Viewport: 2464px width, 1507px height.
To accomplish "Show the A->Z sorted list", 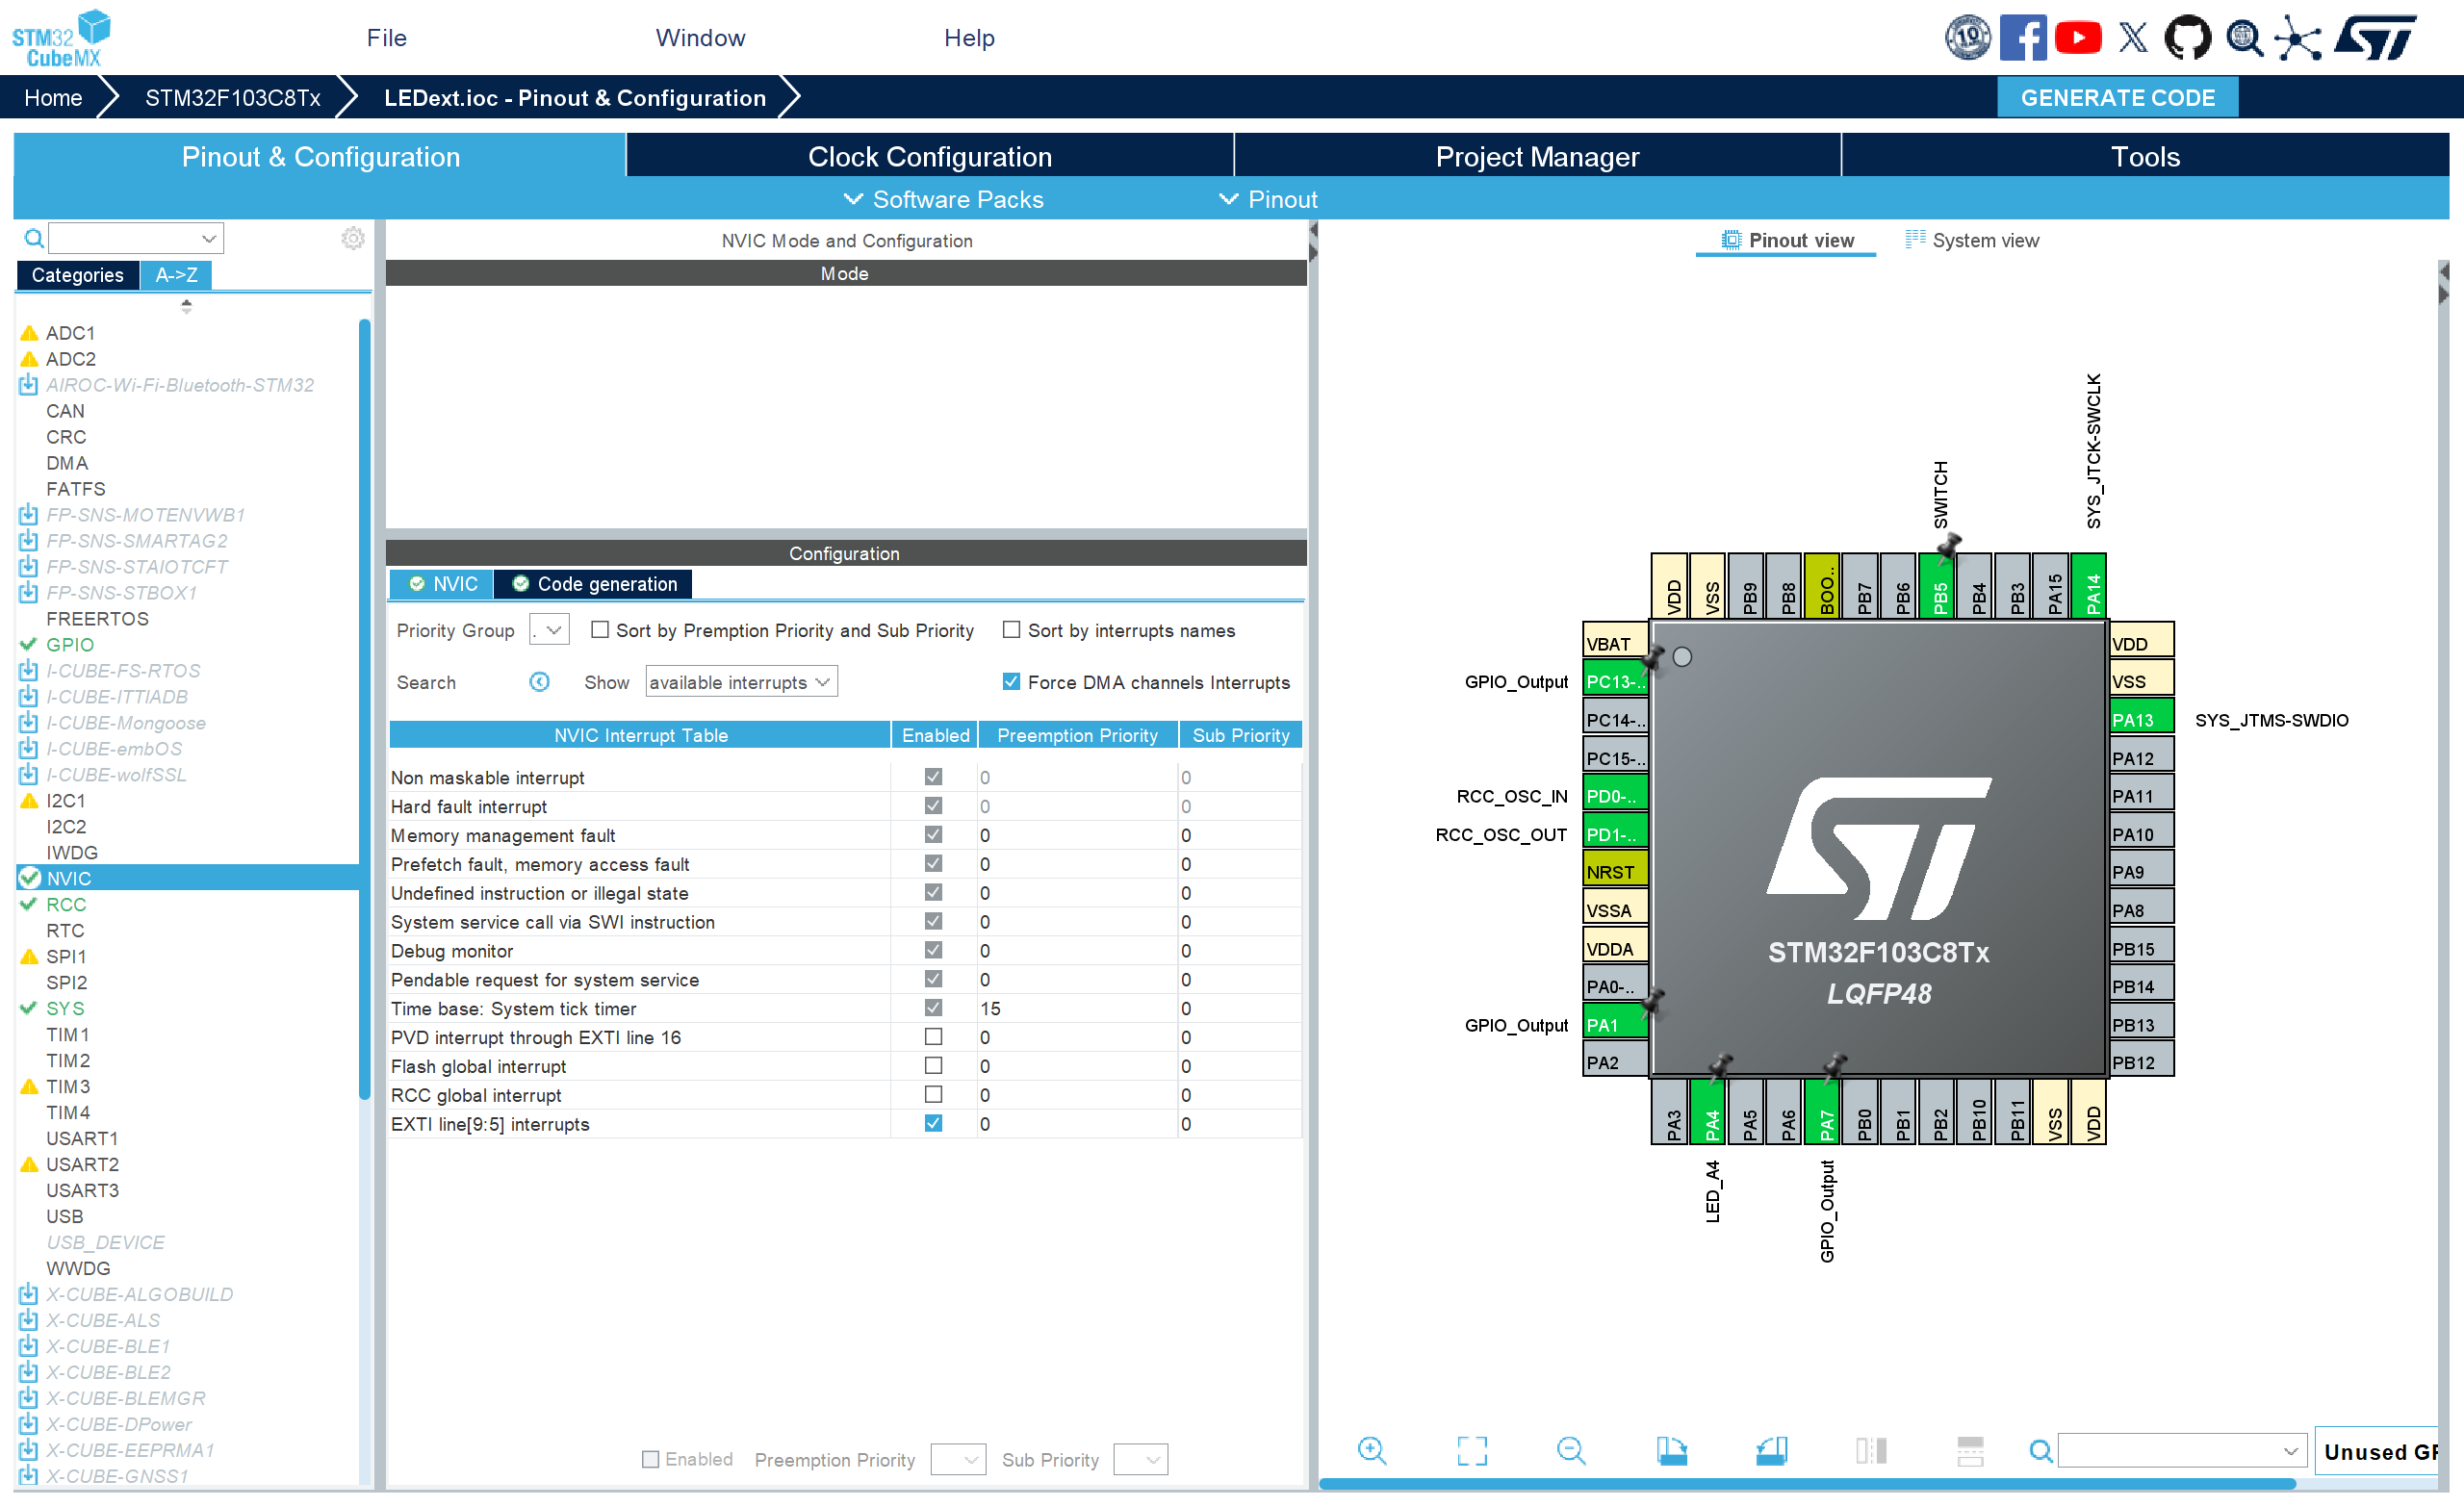I will tap(176, 275).
